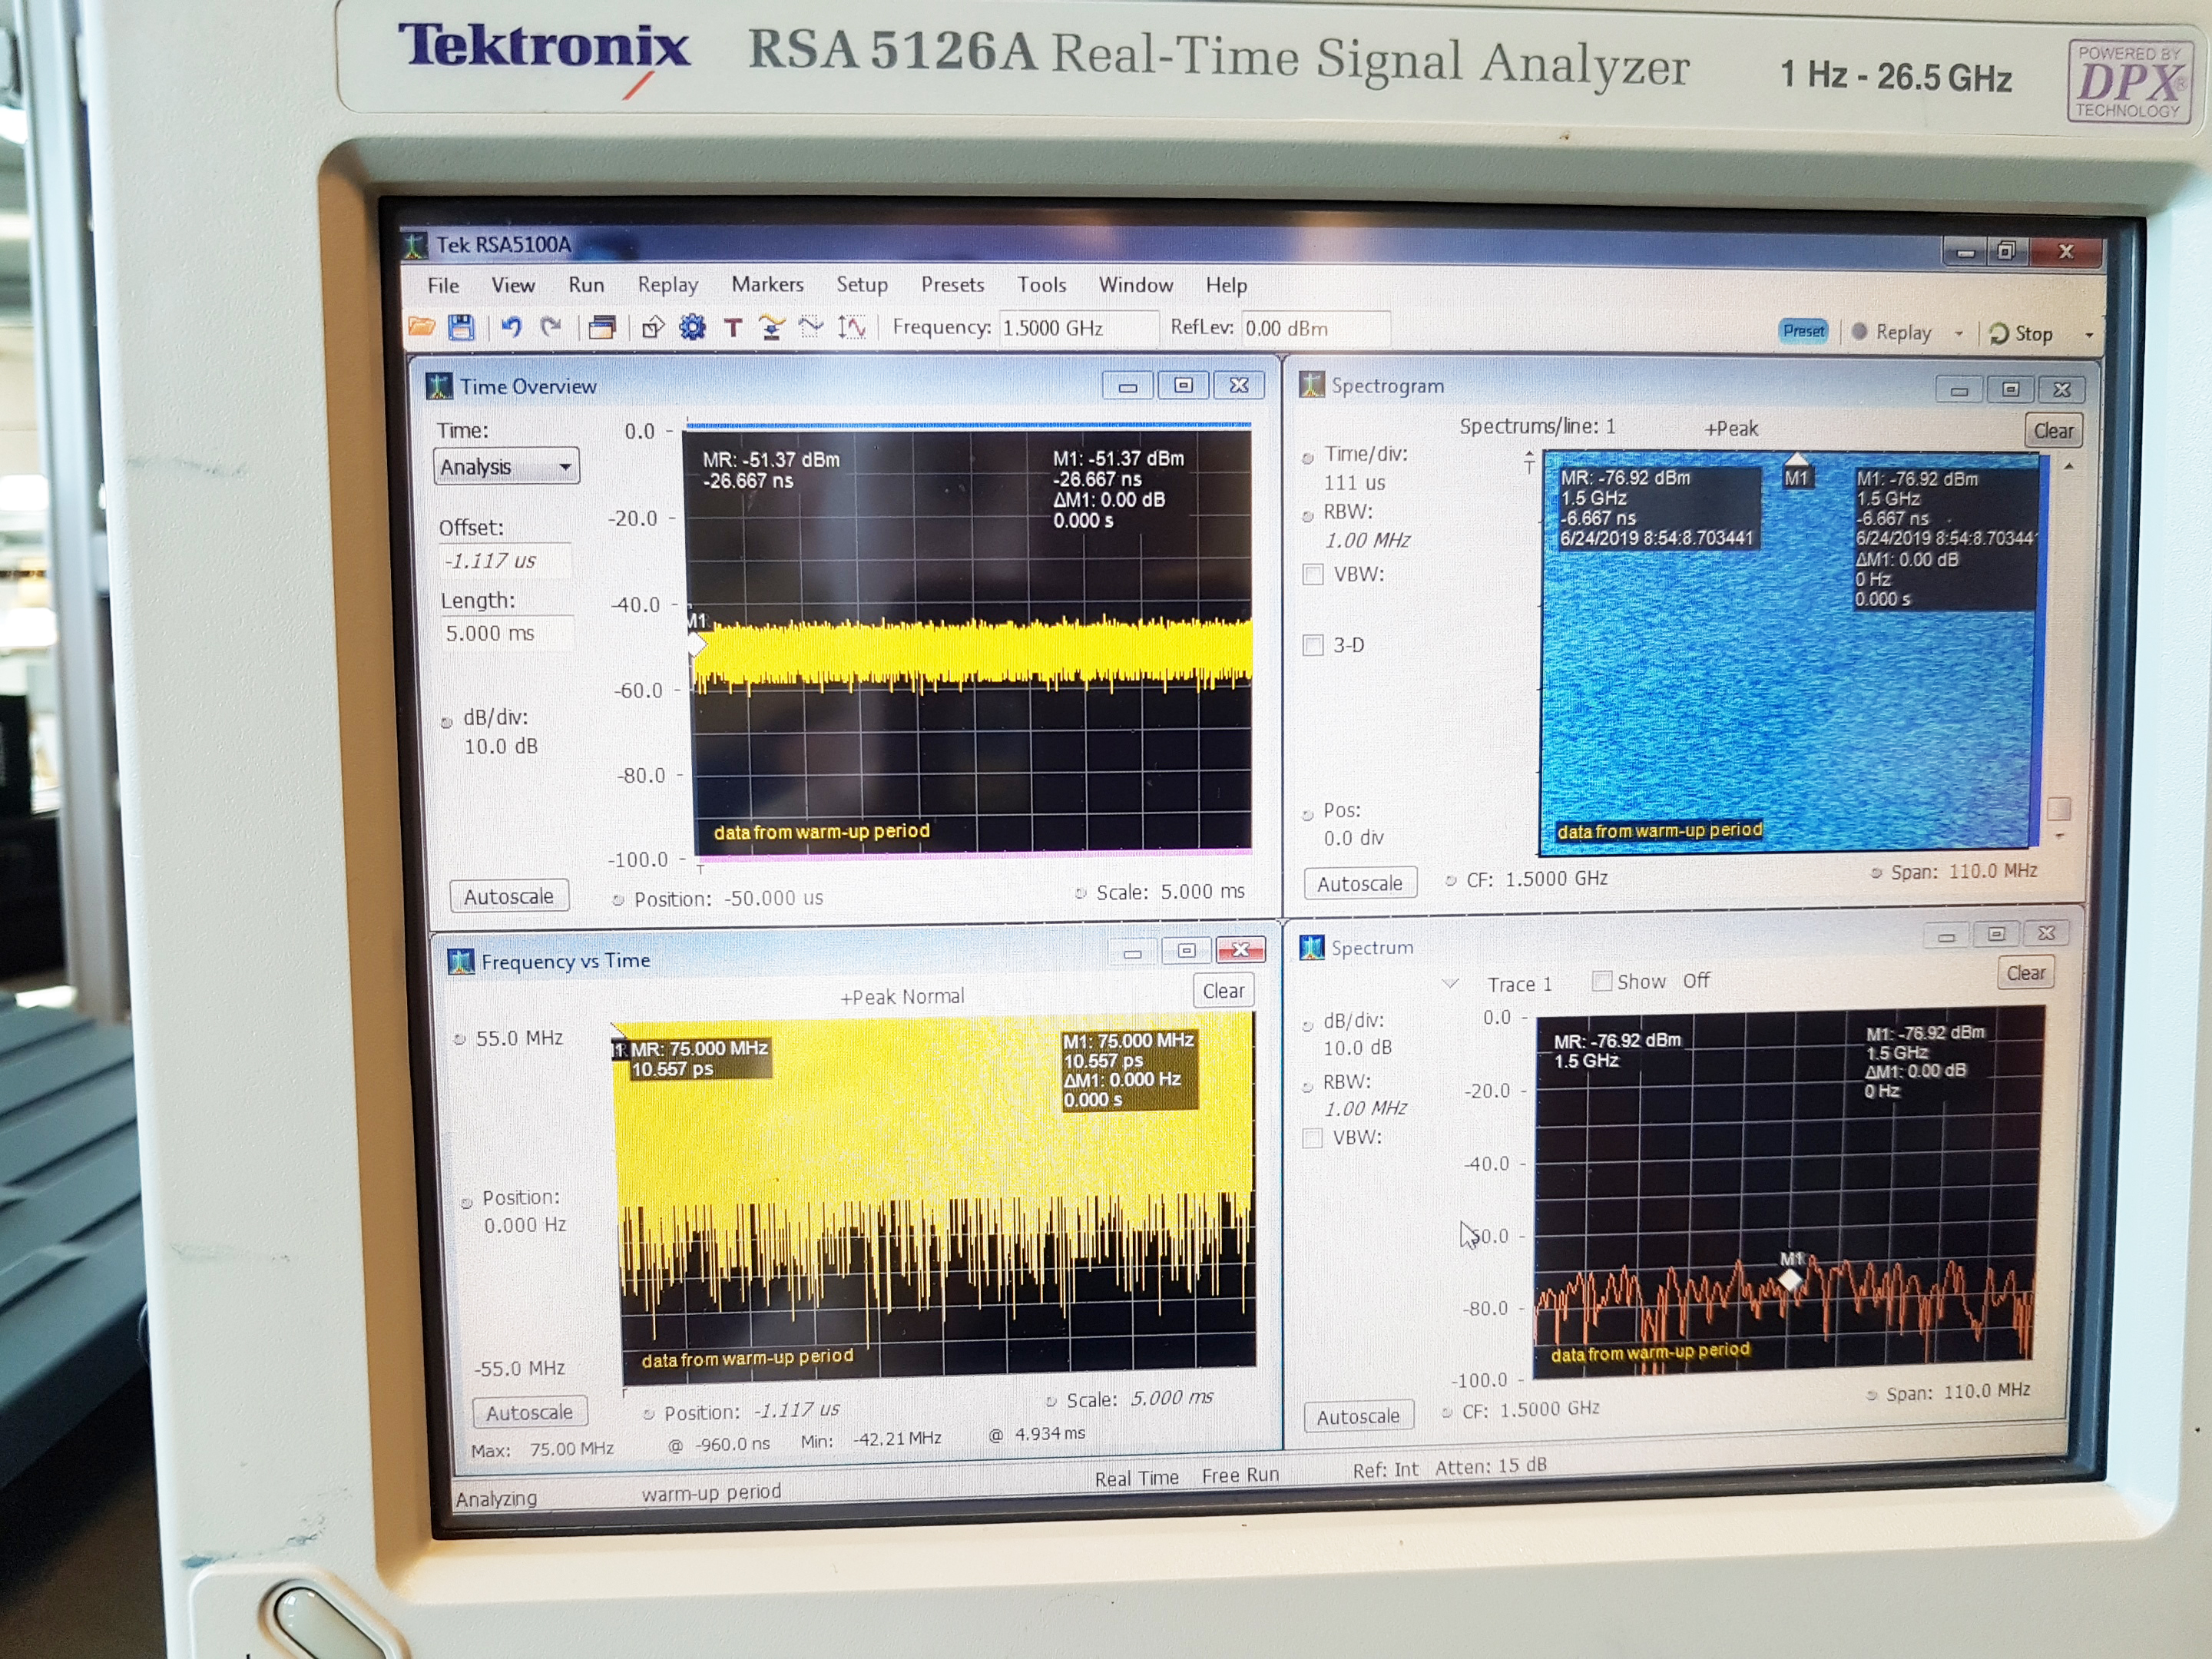Open the Markers menu
The width and height of the screenshot is (2212, 1659).
point(767,284)
